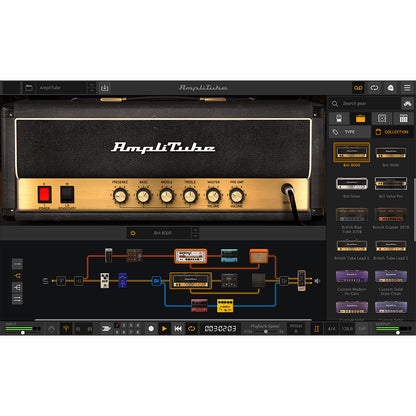Toggle loop in transport bar
The image size is (416, 416).
(191, 329)
